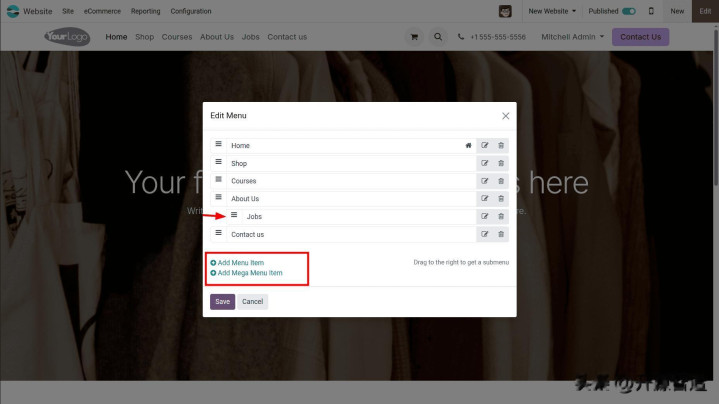
Task: Edit the Courses menu item
Action: click(485, 181)
